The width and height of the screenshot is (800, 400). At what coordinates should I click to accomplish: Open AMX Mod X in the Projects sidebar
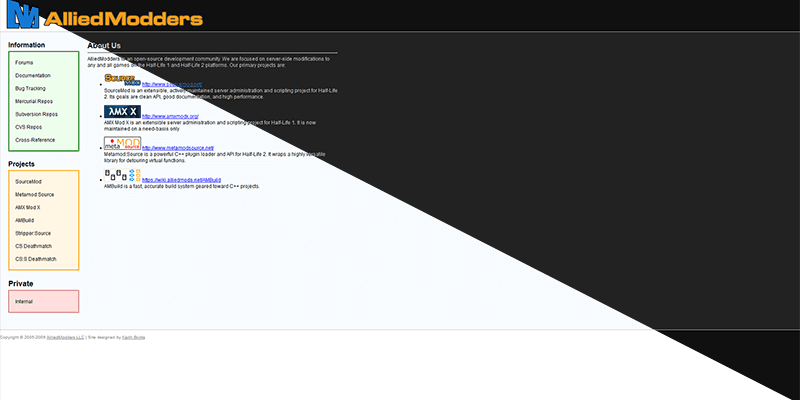pyautogui.click(x=28, y=208)
